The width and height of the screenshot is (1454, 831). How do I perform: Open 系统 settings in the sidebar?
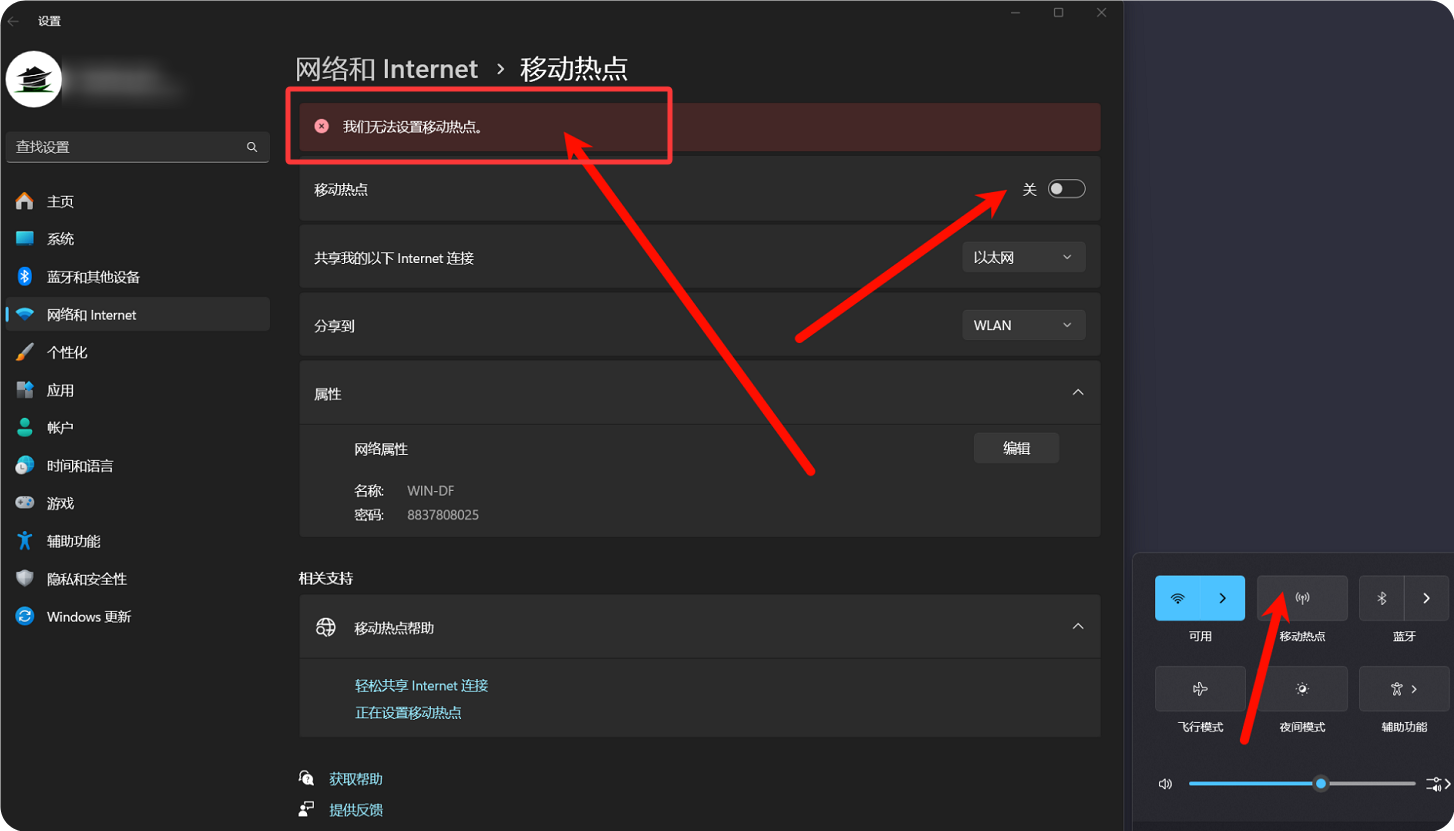138,239
